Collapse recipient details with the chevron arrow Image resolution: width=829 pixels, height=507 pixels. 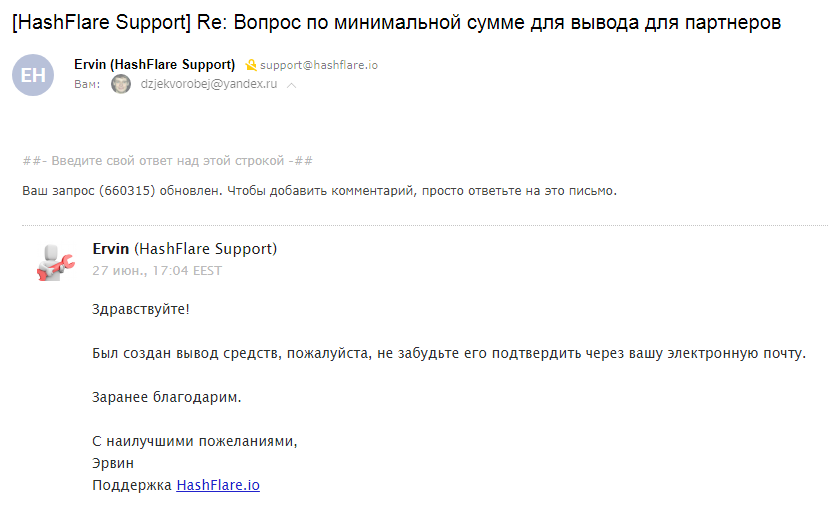pyautogui.click(x=291, y=85)
